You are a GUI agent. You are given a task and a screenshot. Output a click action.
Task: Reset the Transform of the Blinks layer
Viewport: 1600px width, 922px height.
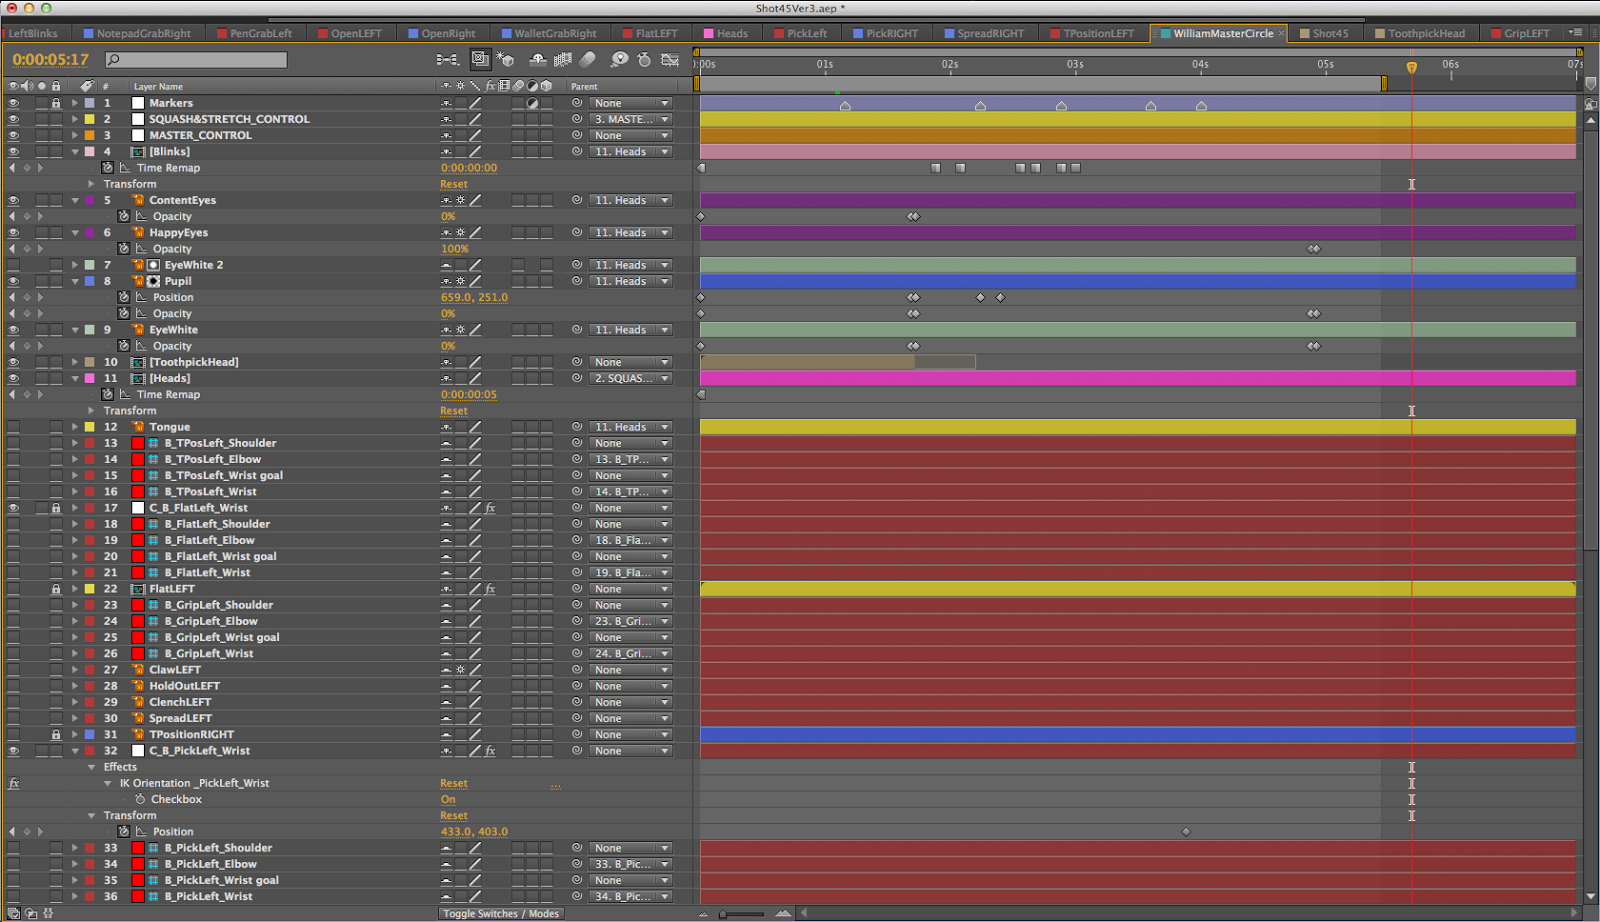[x=454, y=184]
